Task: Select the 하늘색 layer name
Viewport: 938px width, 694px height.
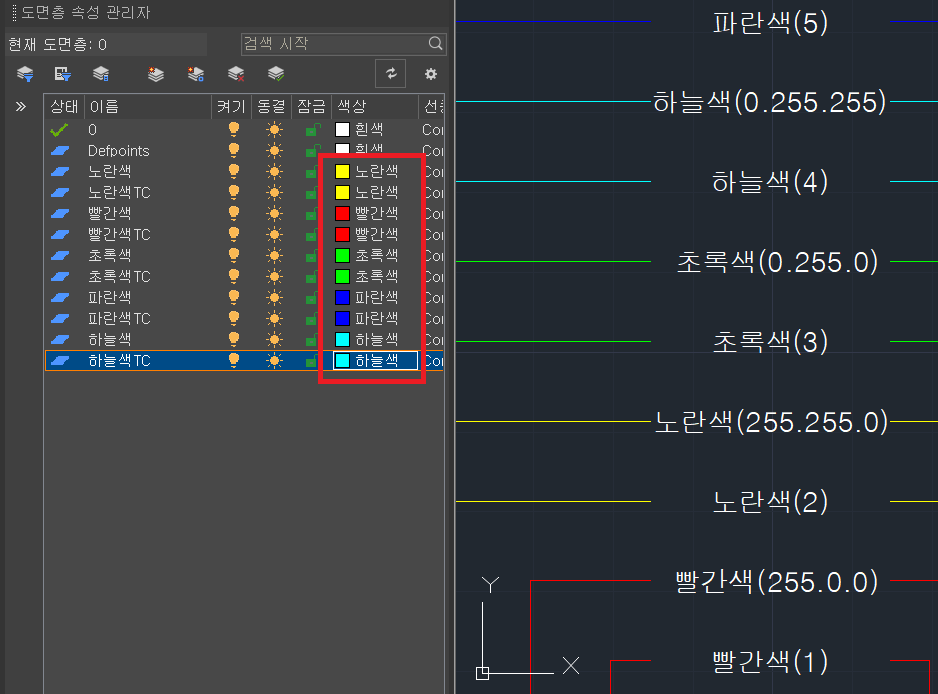Action: tap(109, 339)
